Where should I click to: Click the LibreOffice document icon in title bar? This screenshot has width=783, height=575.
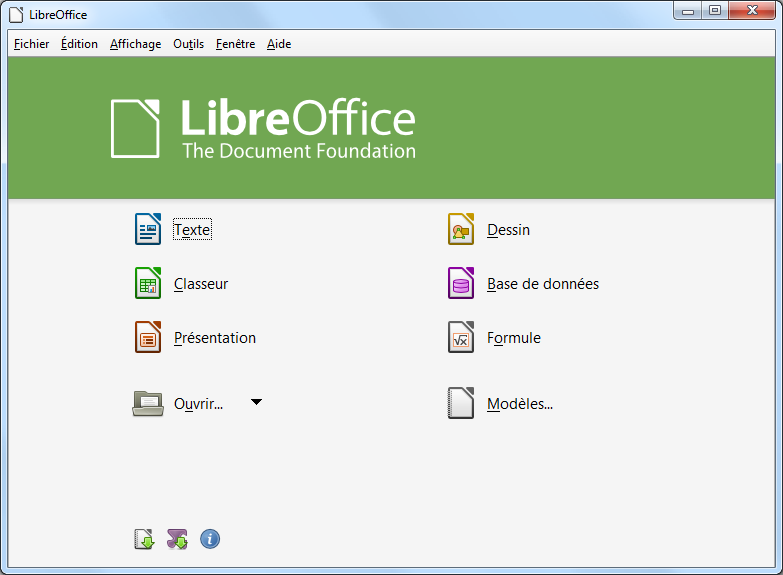[16, 14]
